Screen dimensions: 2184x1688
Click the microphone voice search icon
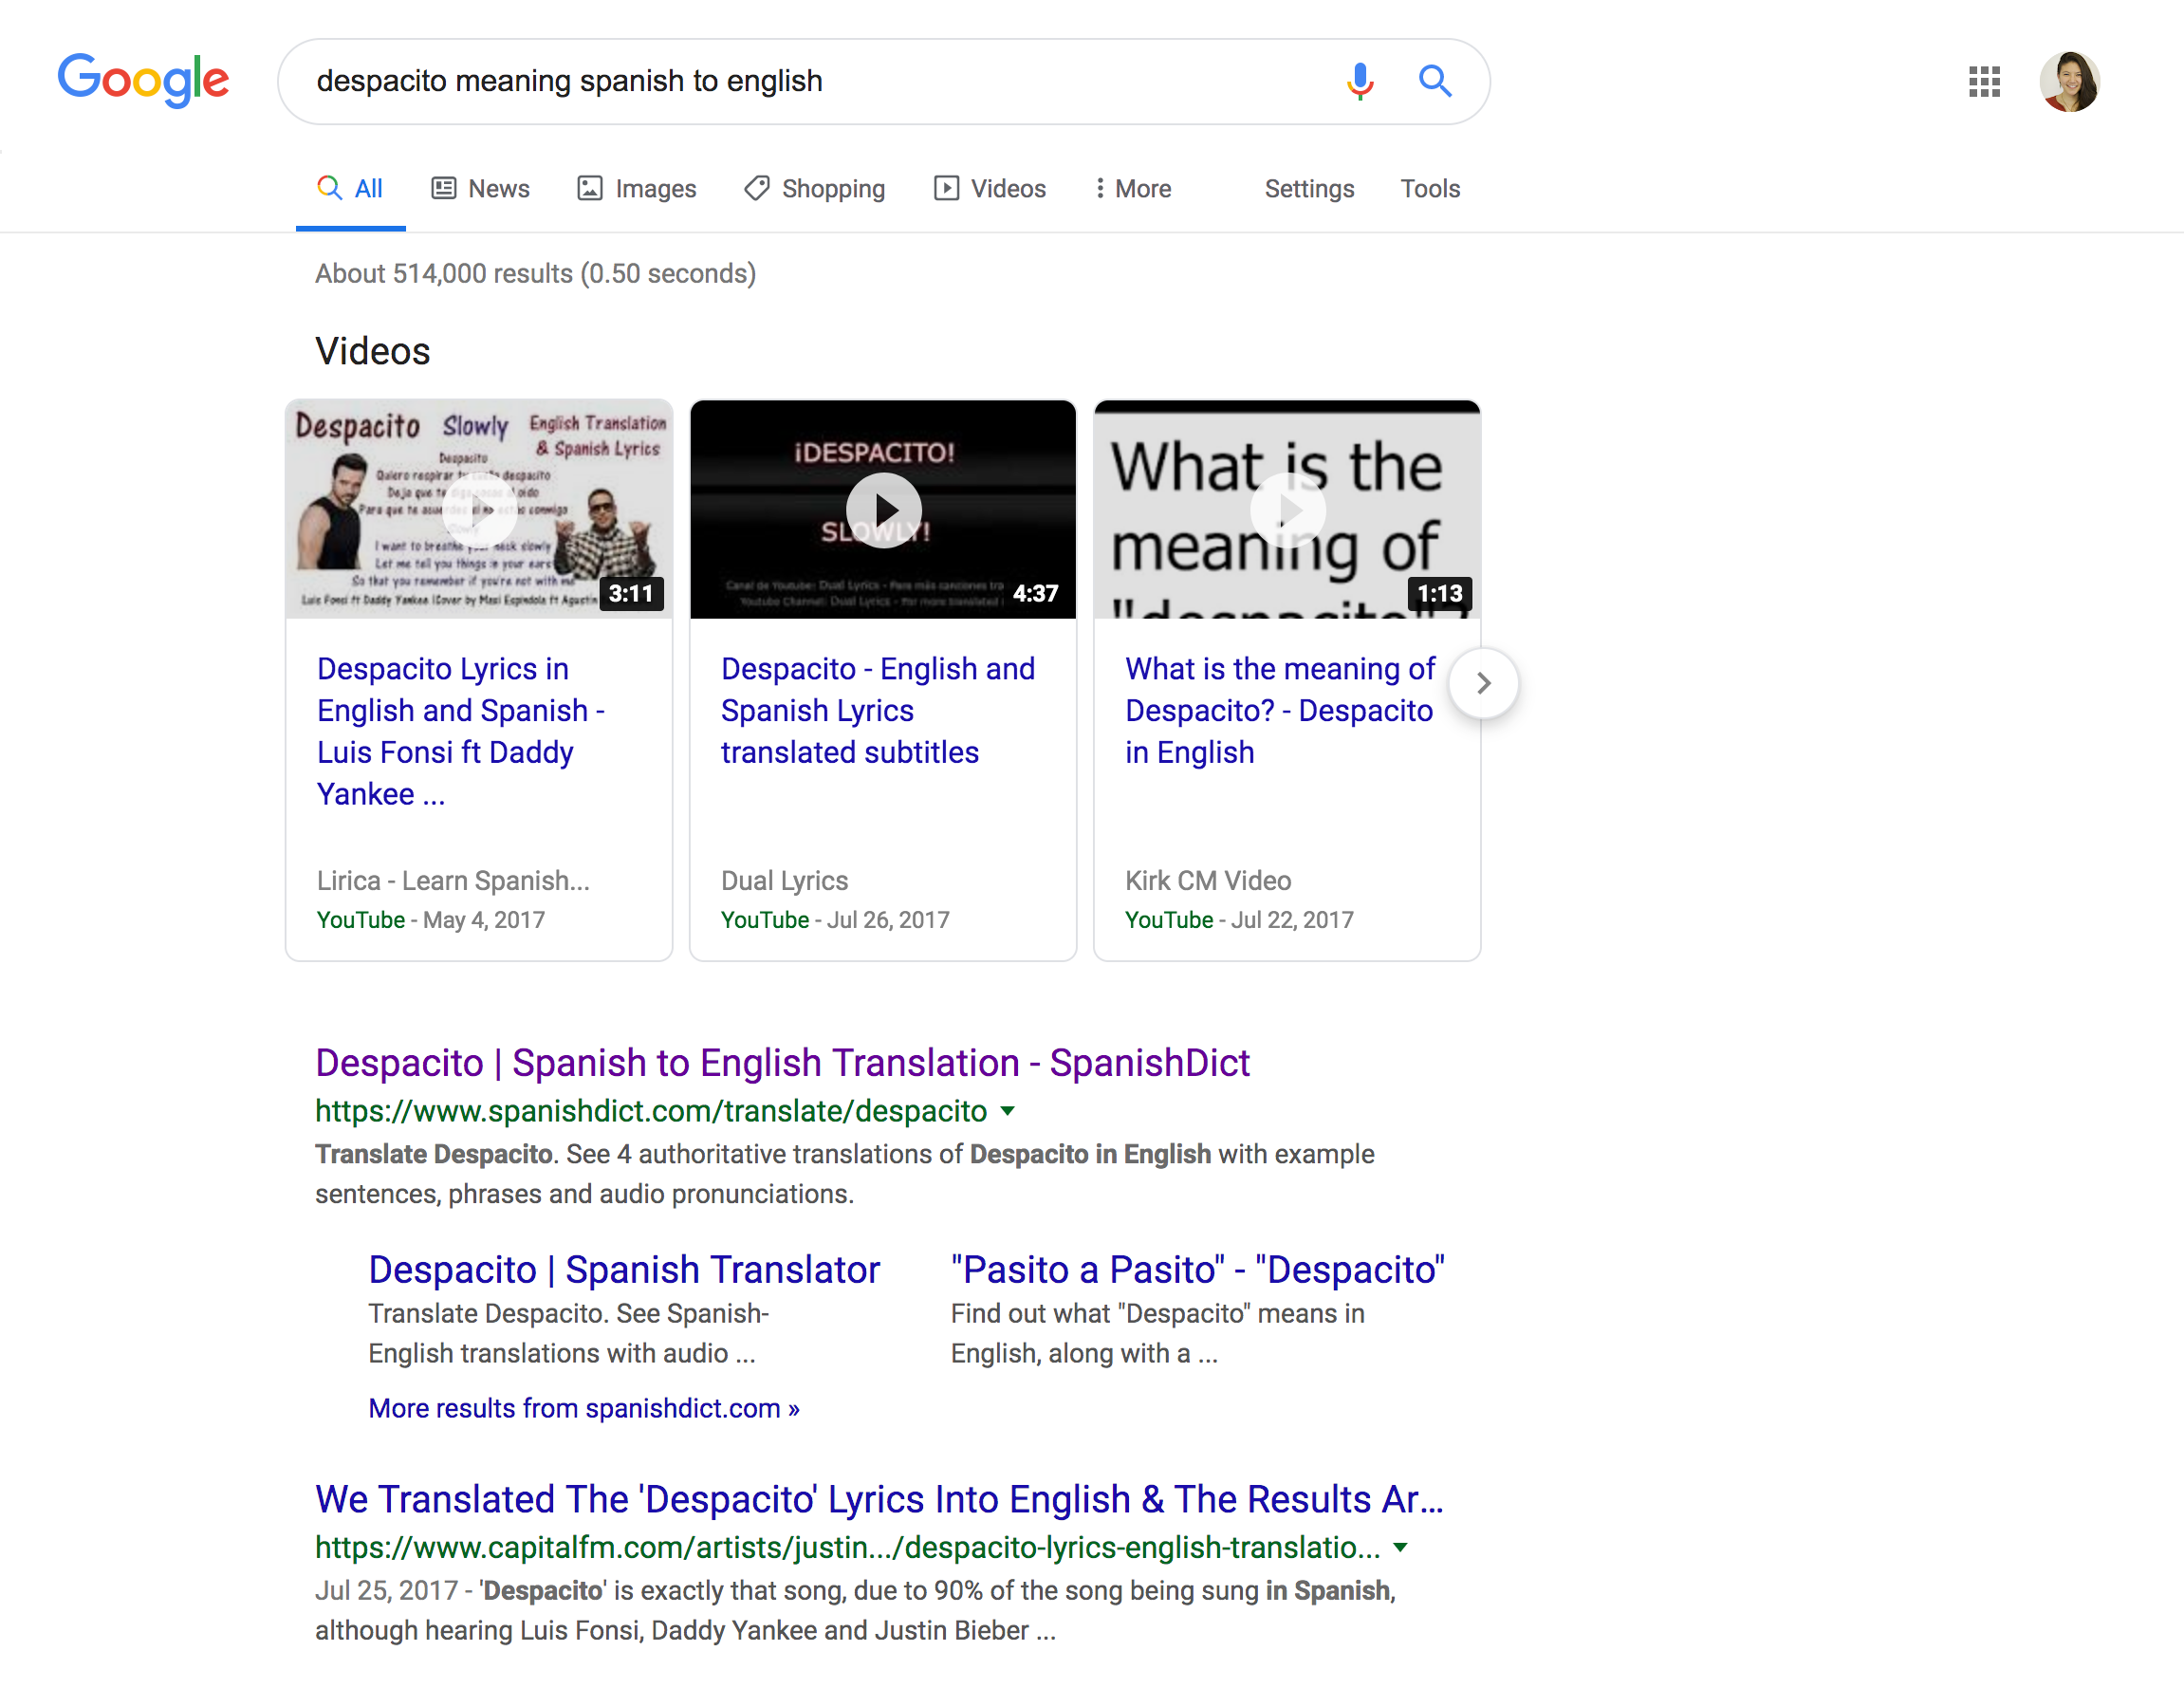pos(1359,81)
